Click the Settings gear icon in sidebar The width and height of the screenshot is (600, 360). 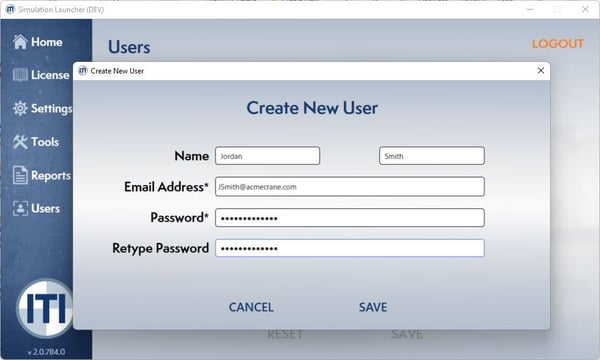(x=20, y=108)
